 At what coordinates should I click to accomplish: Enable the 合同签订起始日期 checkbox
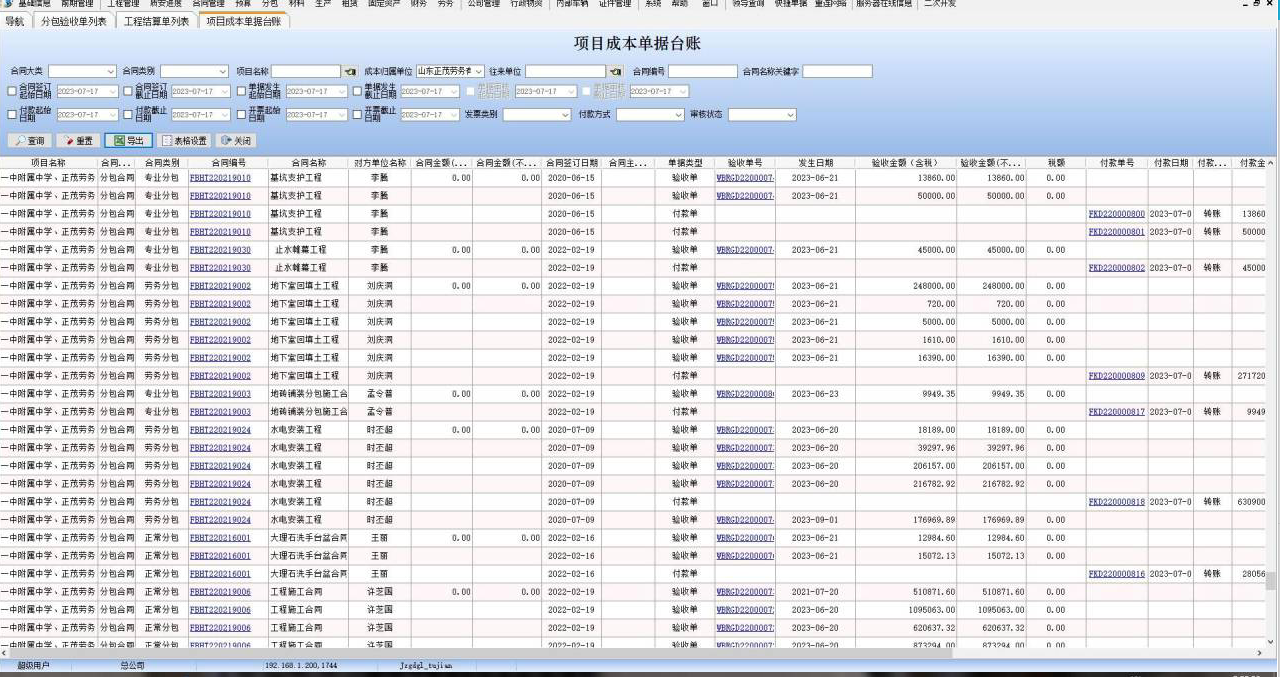12,91
